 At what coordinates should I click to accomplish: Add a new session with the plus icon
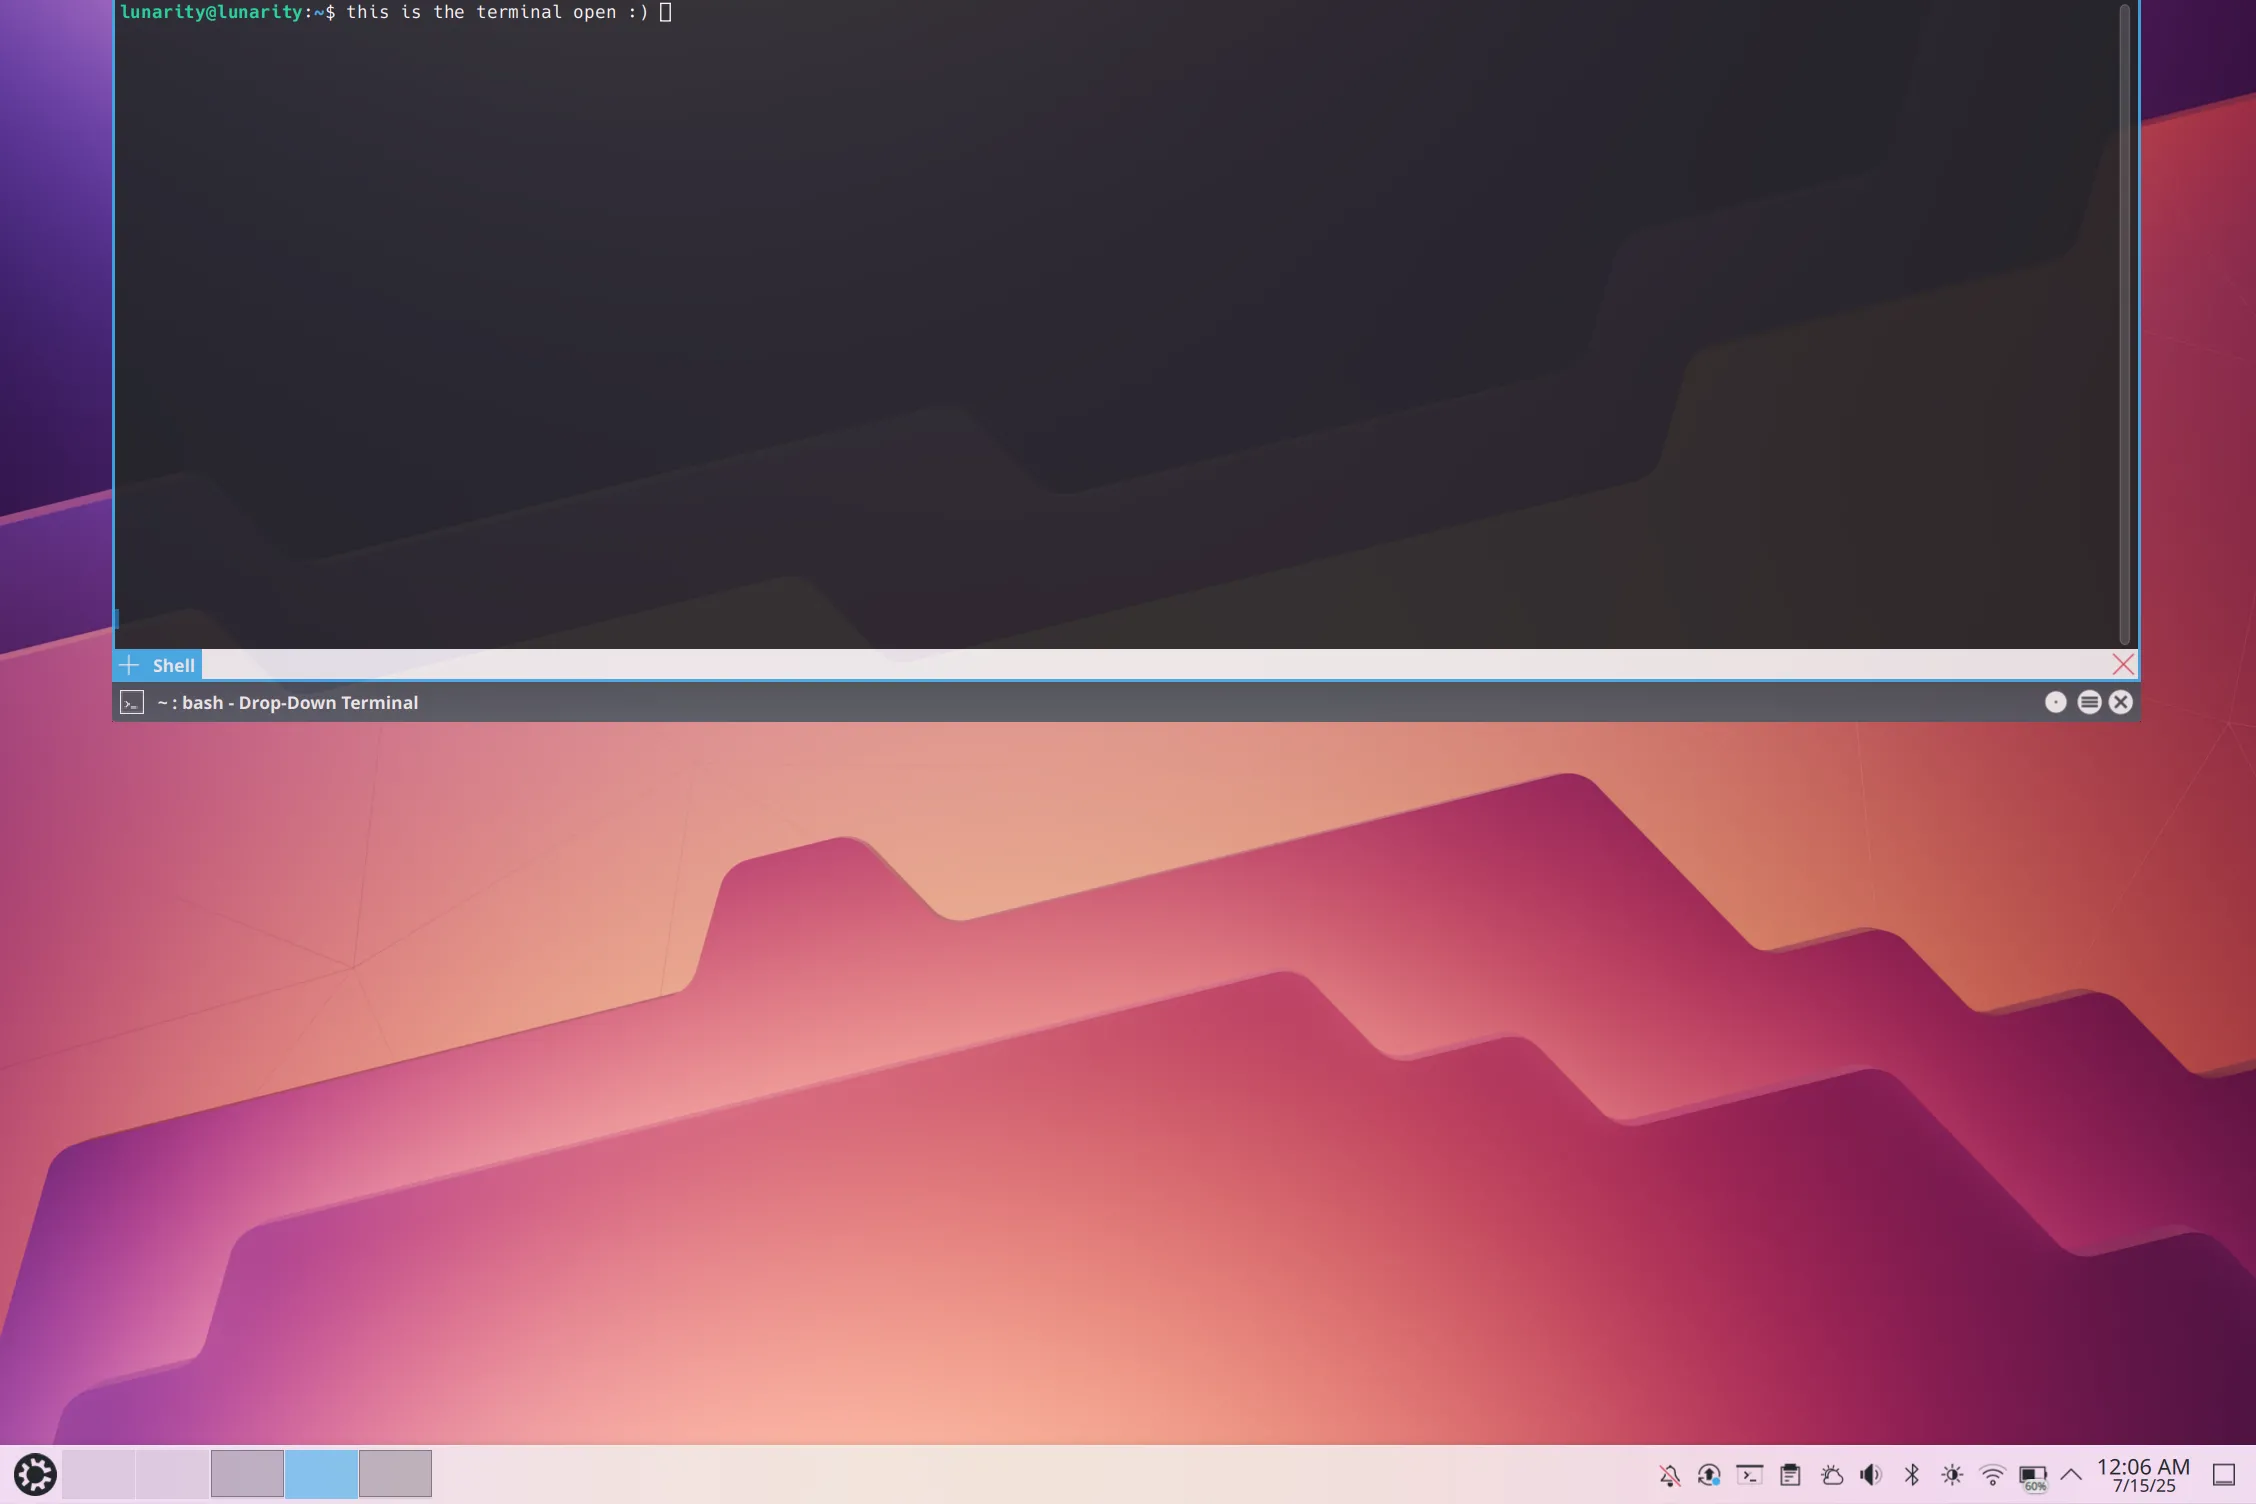point(129,665)
